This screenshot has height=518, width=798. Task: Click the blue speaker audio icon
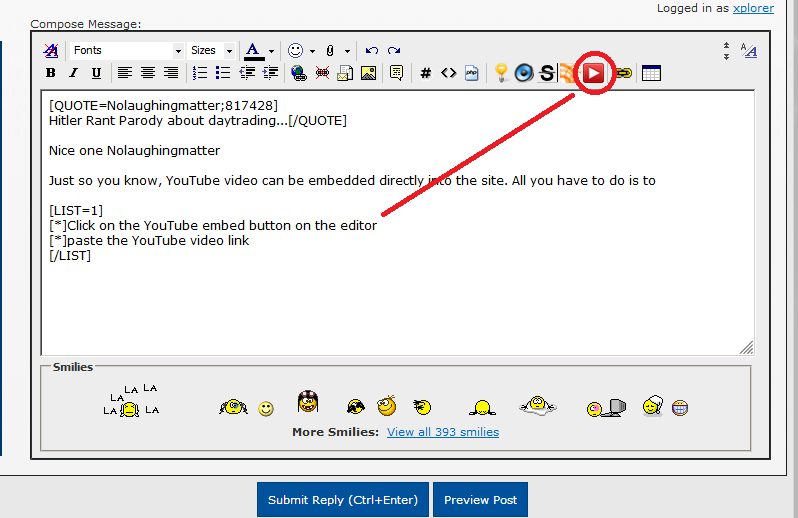[x=524, y=73]
